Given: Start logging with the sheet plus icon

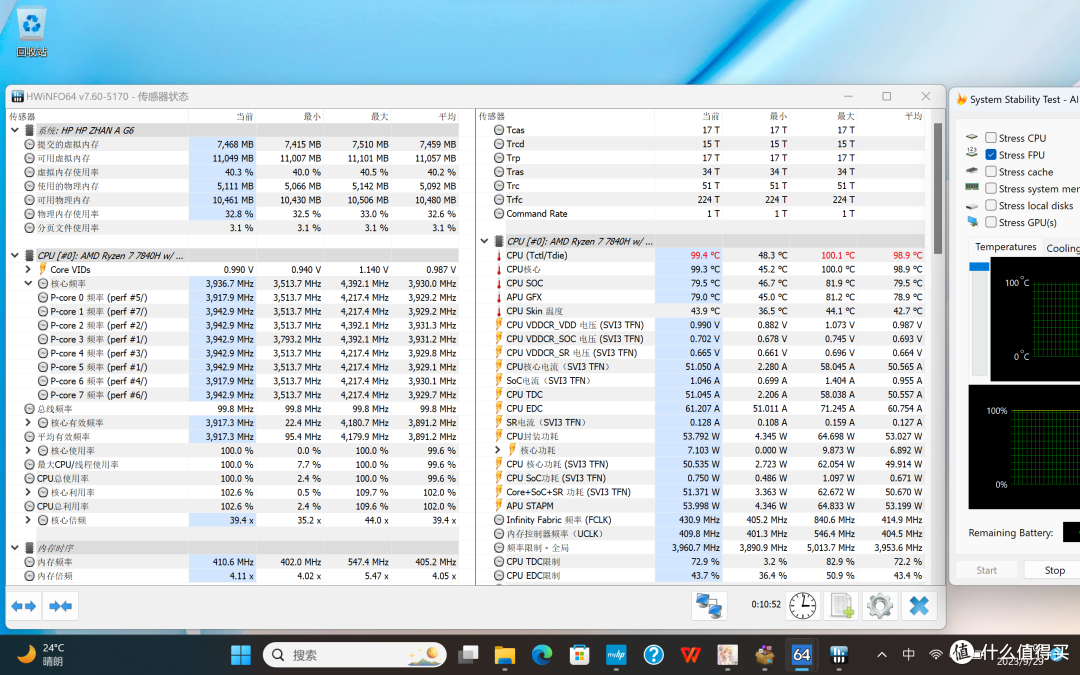Looking at the screenshot, I should pyautogui.click(x=842, y=606).
